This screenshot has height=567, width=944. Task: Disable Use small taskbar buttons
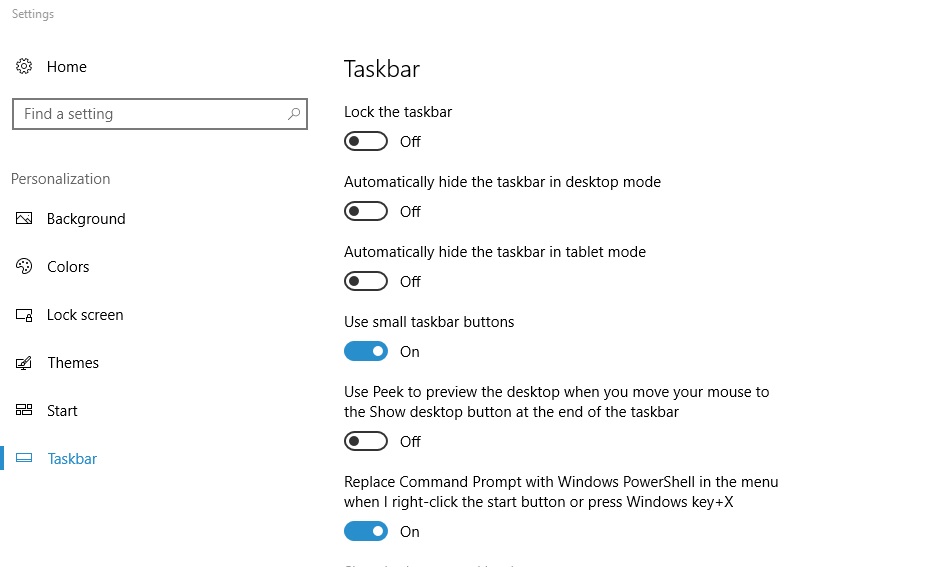[x=366, y=352]
